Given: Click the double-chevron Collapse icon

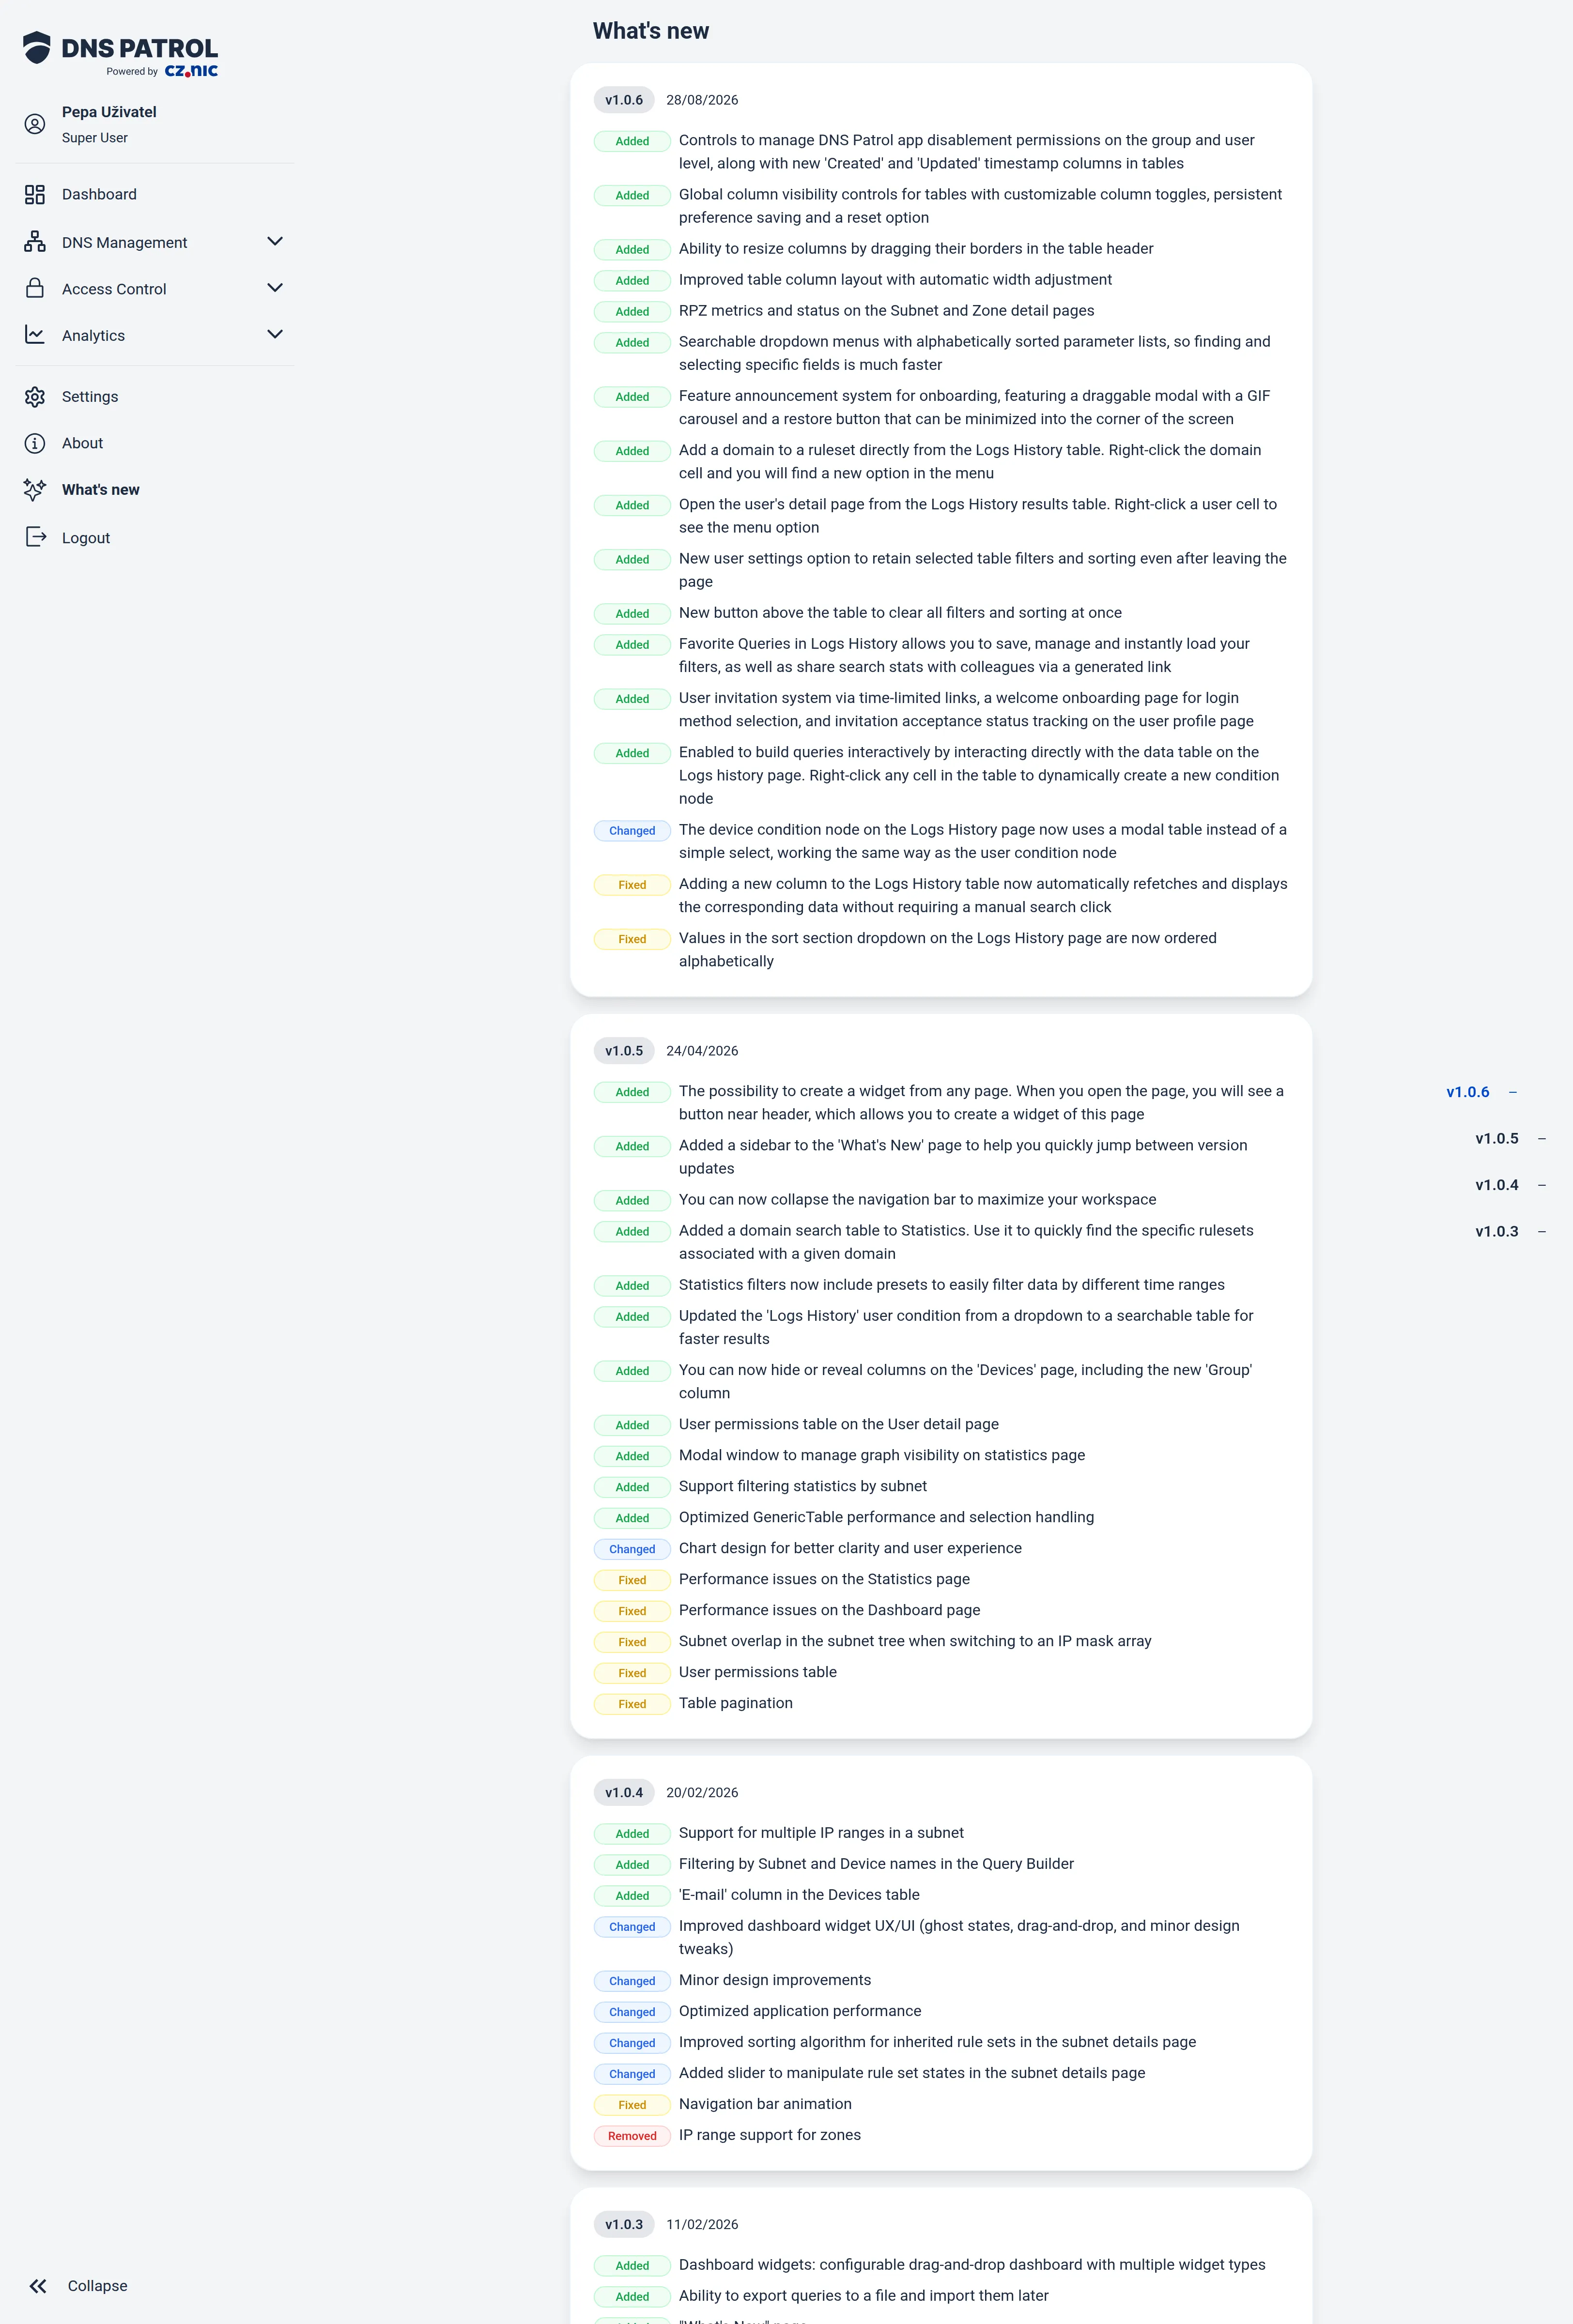Looking at the screenshot, I should 38,2286.
